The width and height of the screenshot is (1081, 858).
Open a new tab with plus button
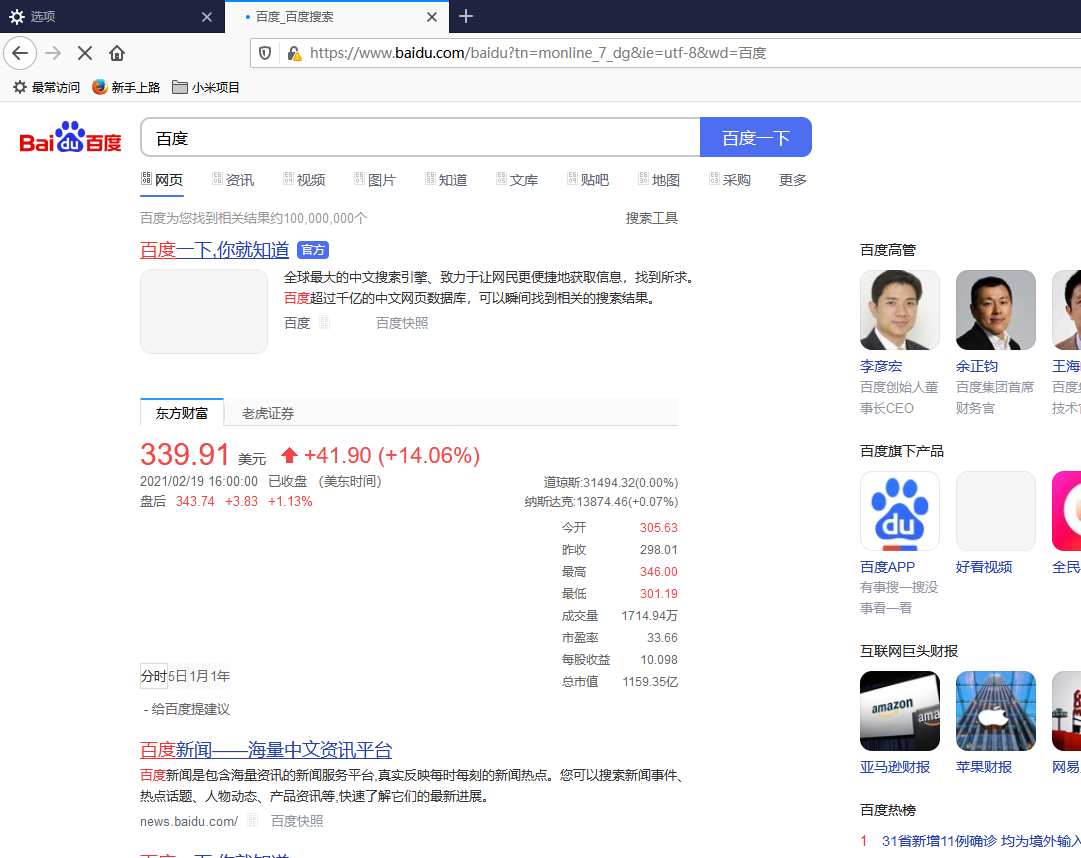click(x=466, y=16)
